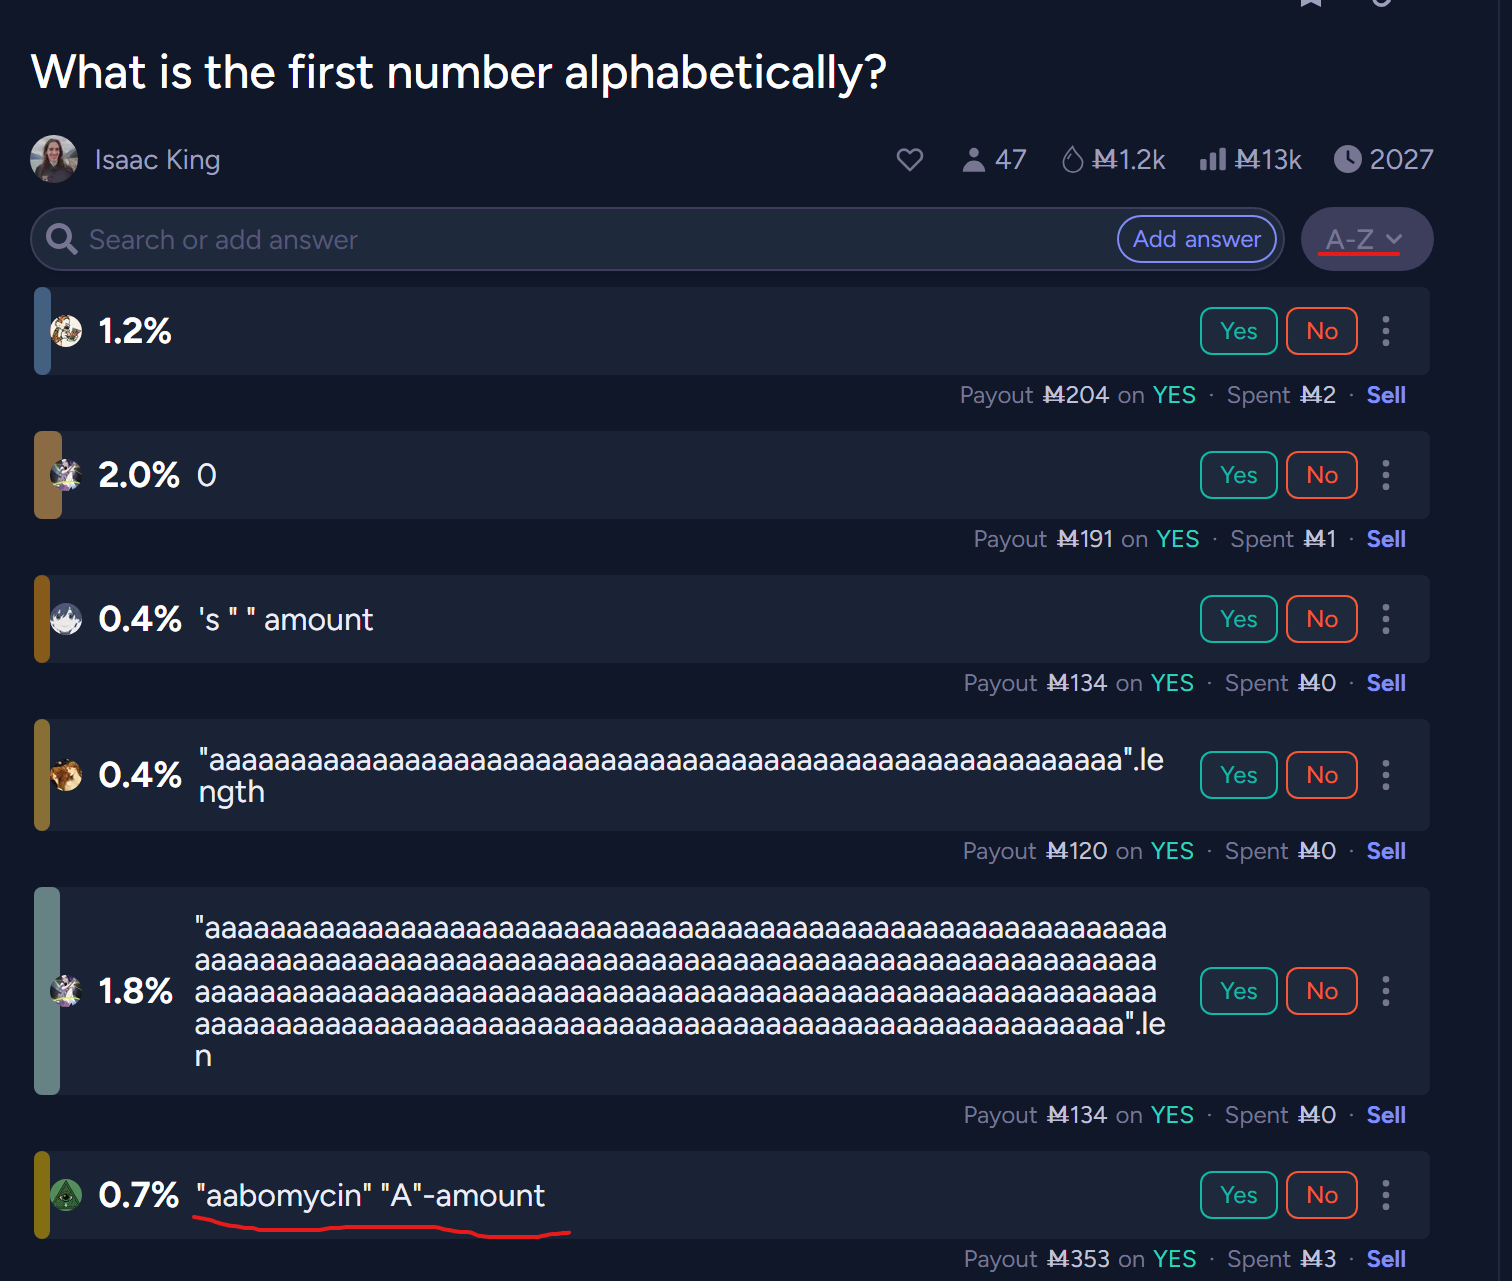Sell position on the 1.2% answer
1512x1281 pixels.
click(1385, 395)
